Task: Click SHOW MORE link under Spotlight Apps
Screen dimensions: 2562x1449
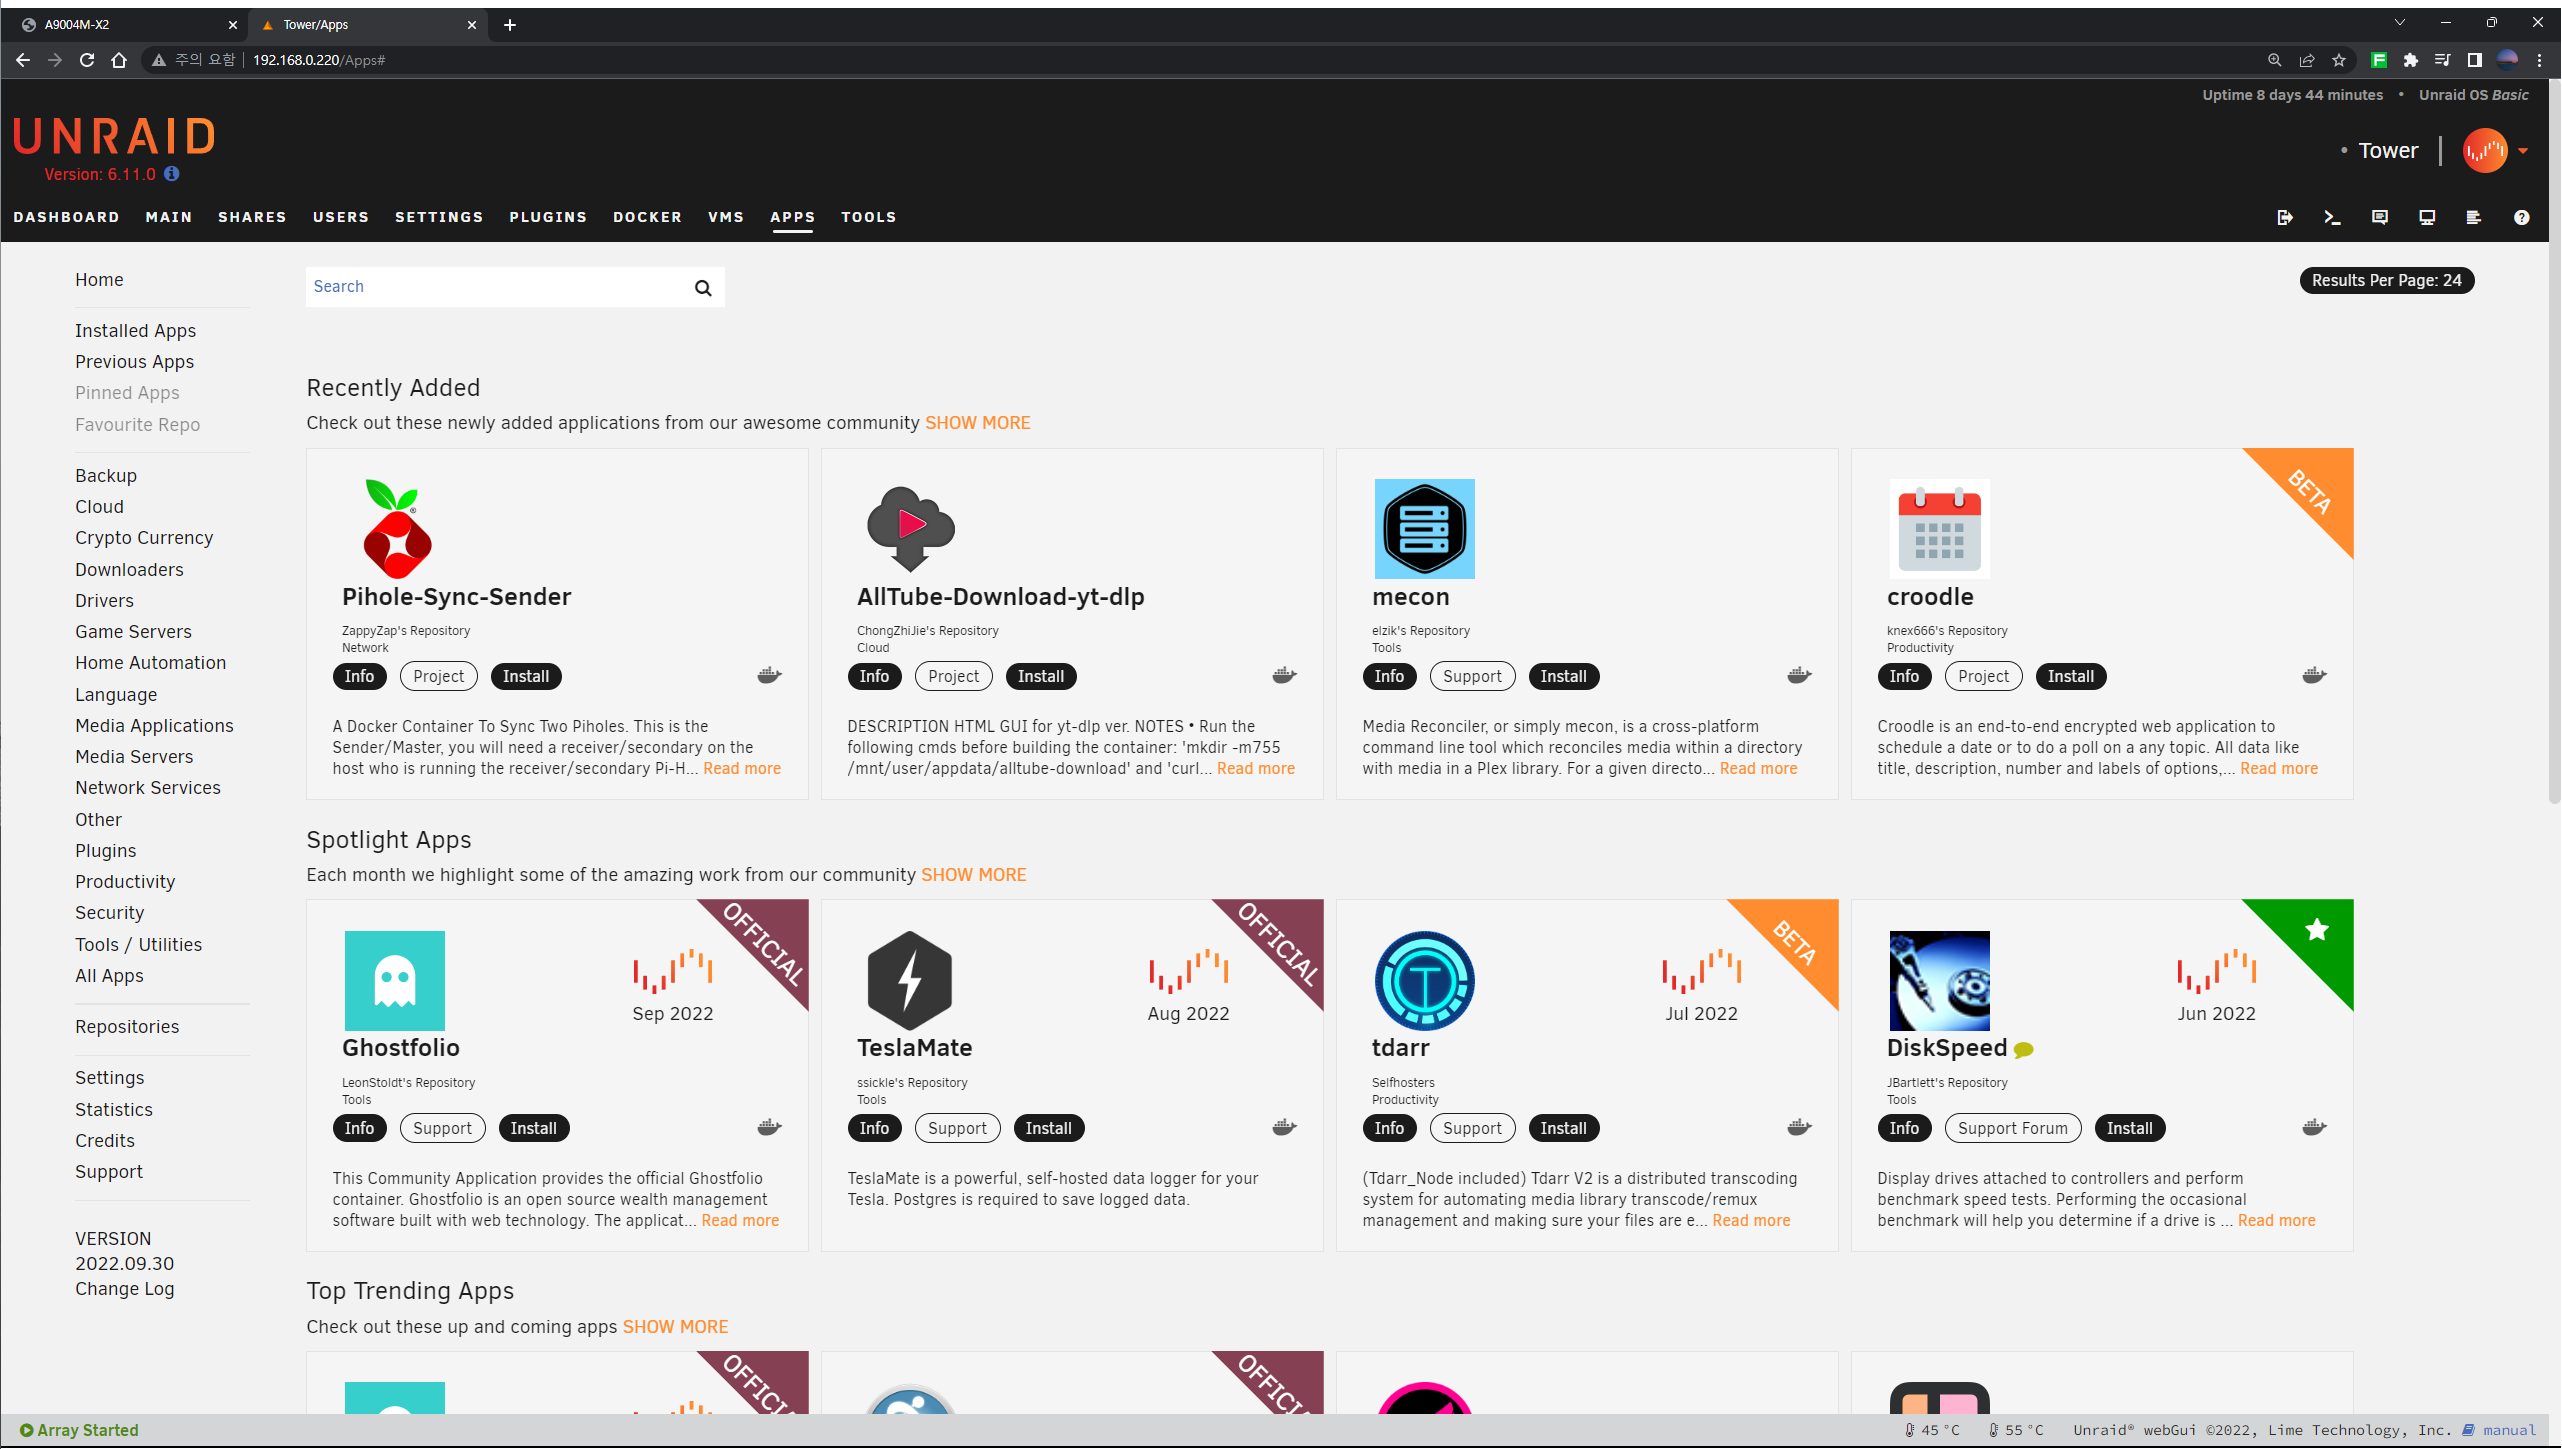Action: click(x=973, y=875)
